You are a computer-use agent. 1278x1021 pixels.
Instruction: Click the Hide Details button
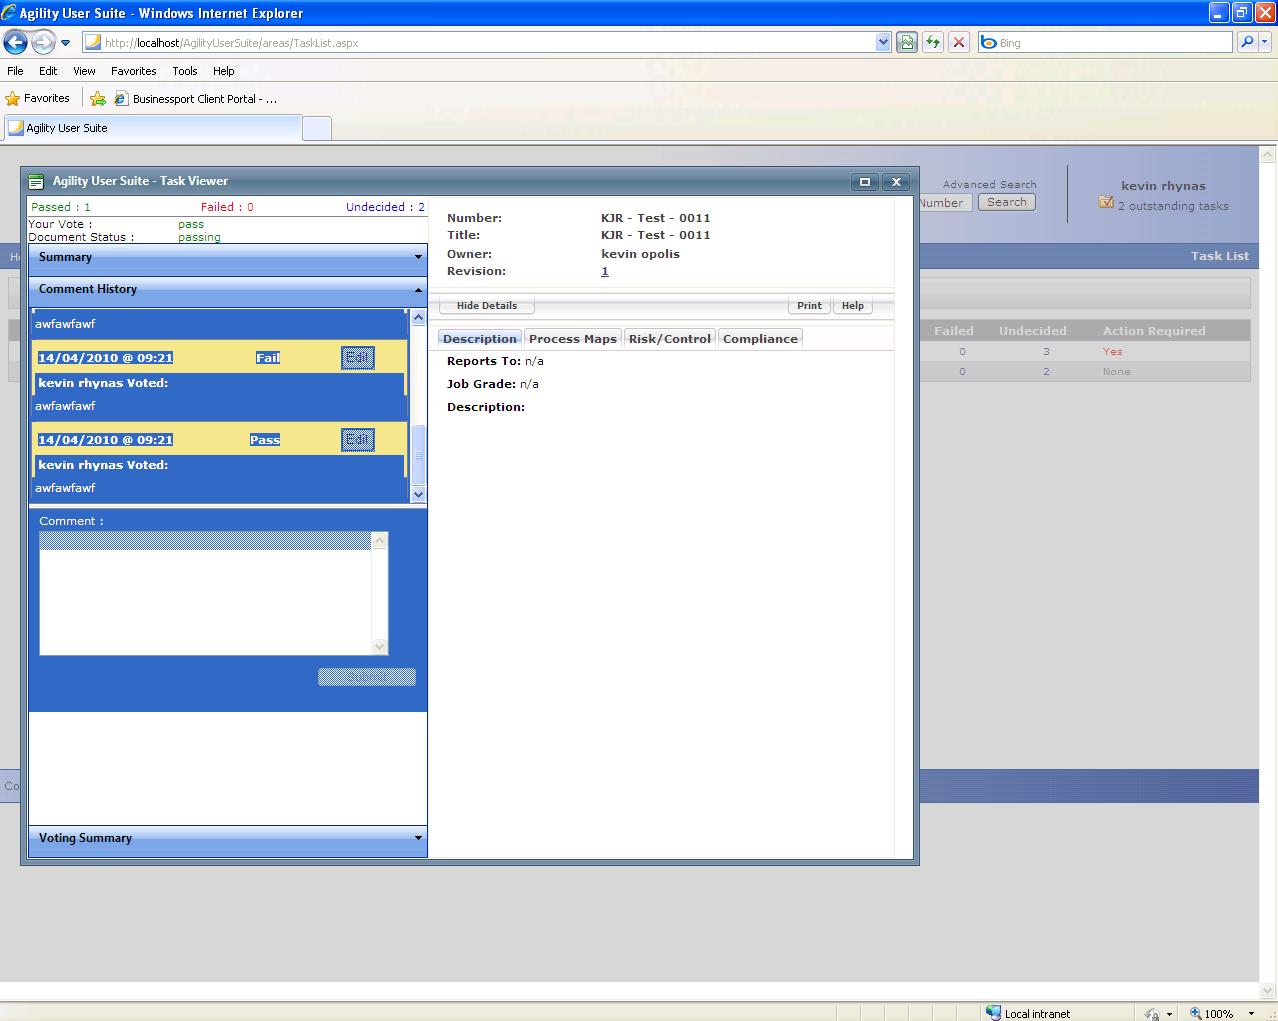tap(487, 305)
